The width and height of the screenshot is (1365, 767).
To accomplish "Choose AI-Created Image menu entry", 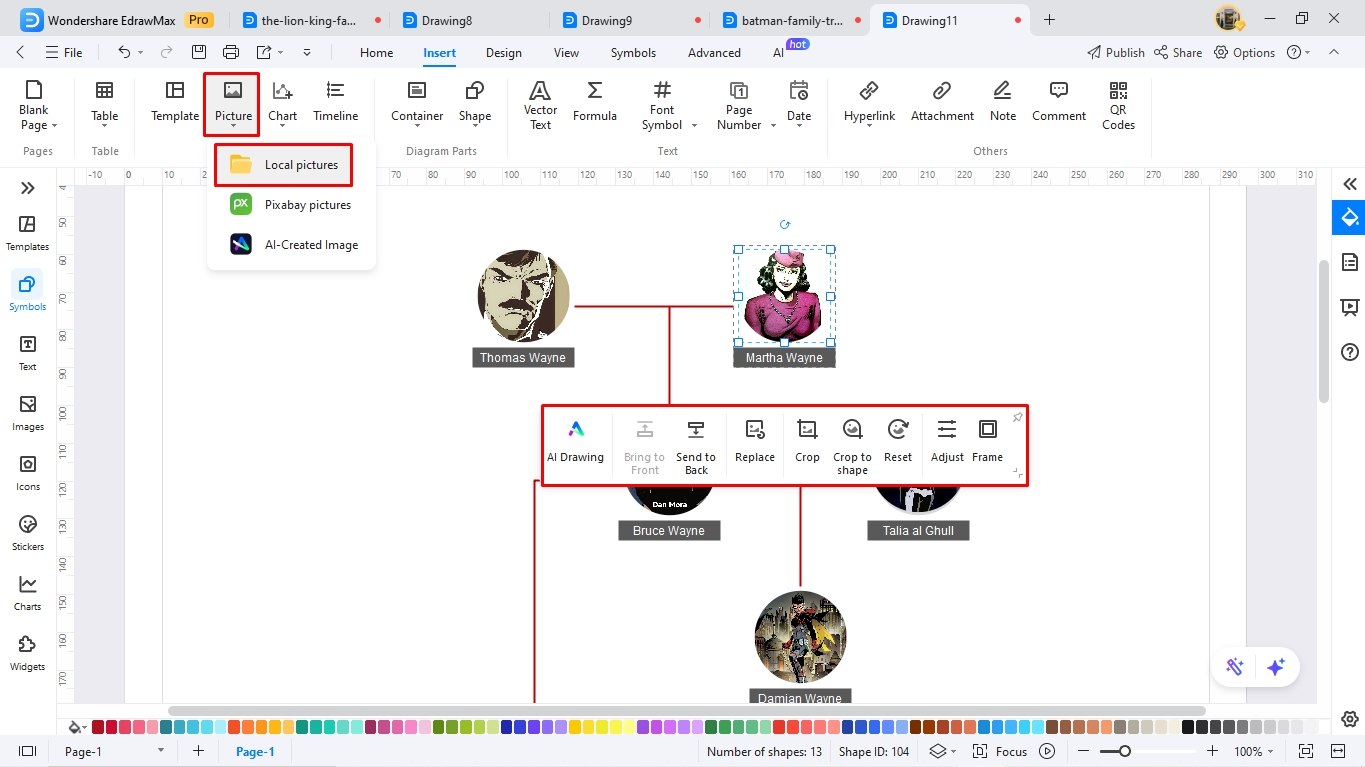I will click(x=291, y=244).
